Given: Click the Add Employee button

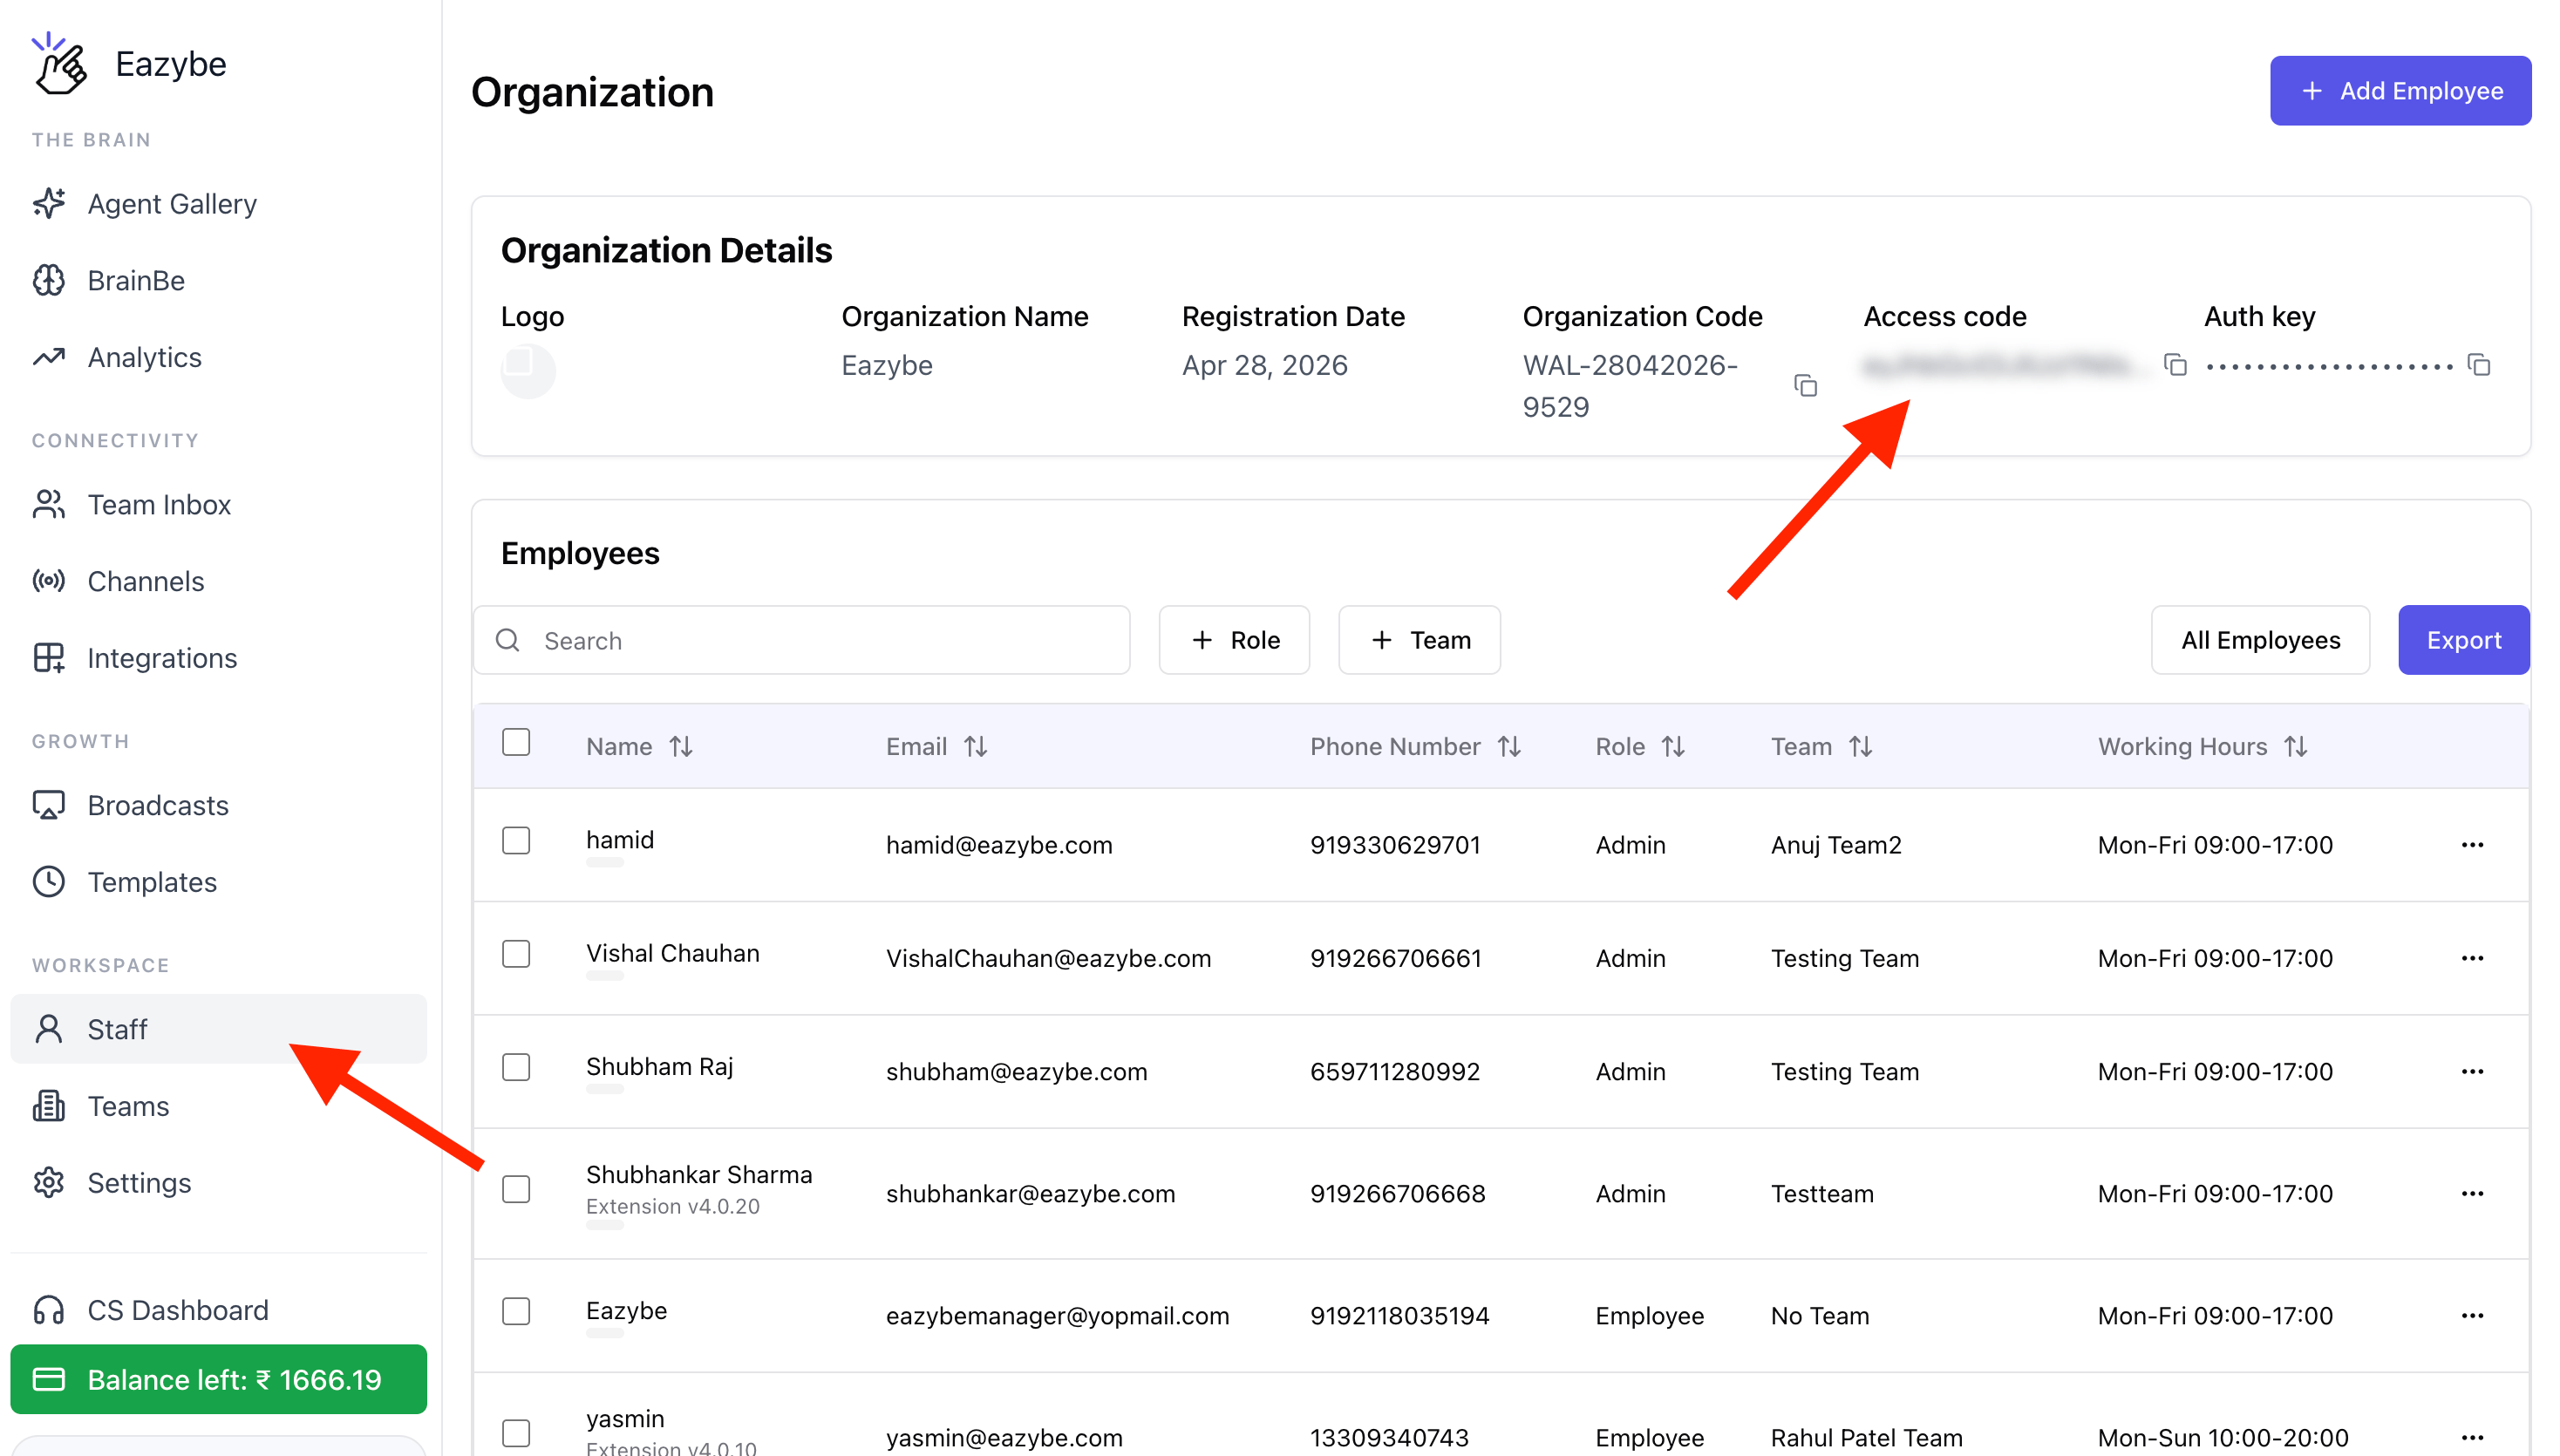Looking at the screenshot, I should (x=2400, y=91).
